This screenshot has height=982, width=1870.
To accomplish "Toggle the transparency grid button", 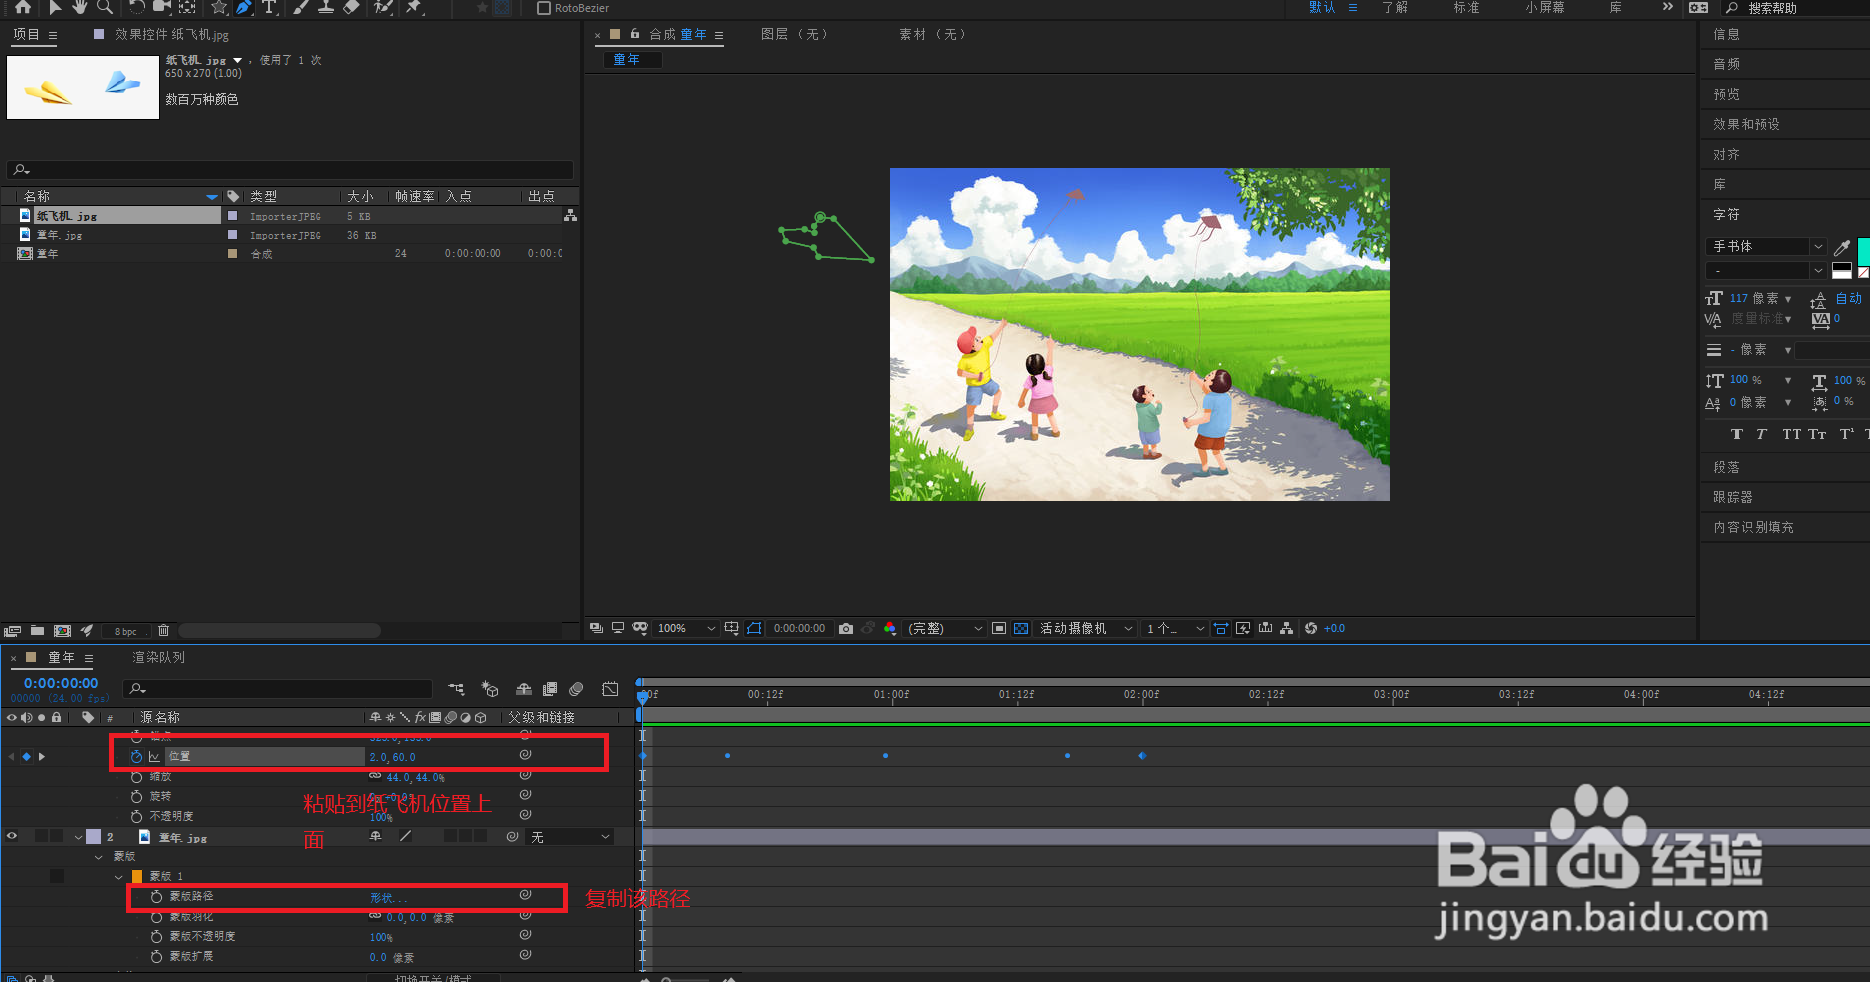I will 1021,628.
